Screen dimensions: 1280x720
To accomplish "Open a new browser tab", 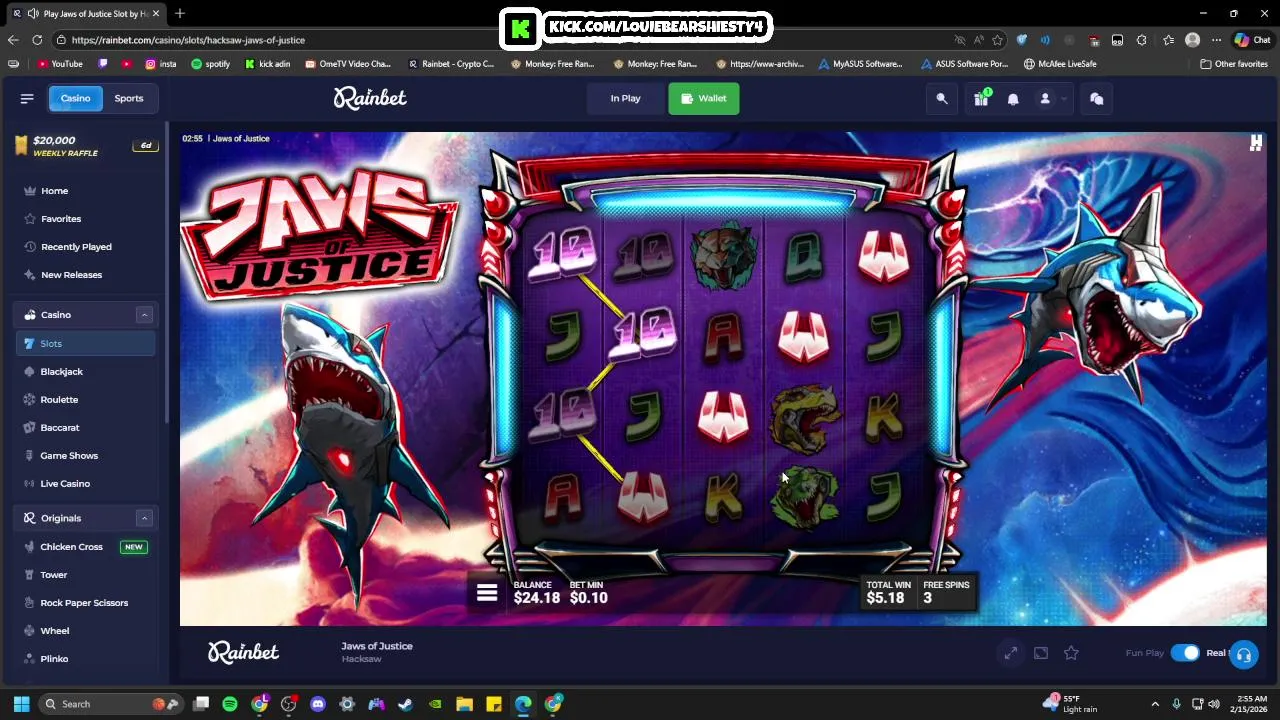I will click(x=180, y=13).
